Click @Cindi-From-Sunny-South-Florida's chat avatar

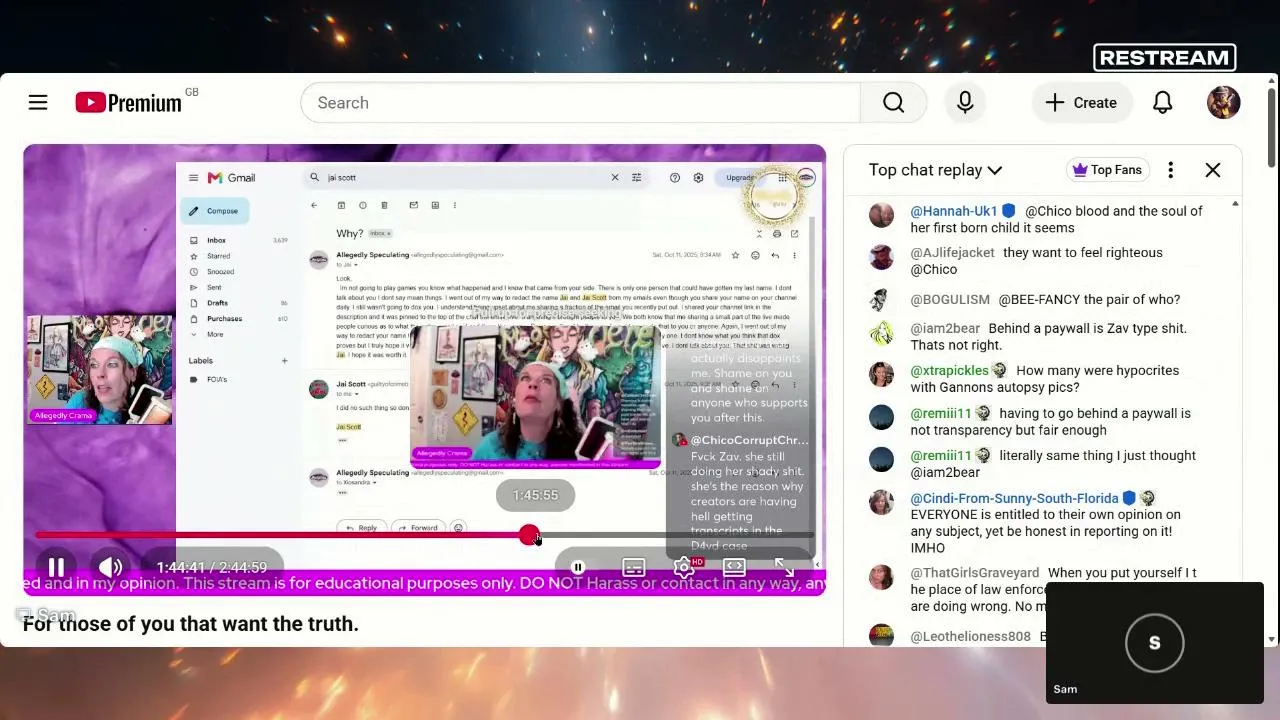click(x=881, y=502)
